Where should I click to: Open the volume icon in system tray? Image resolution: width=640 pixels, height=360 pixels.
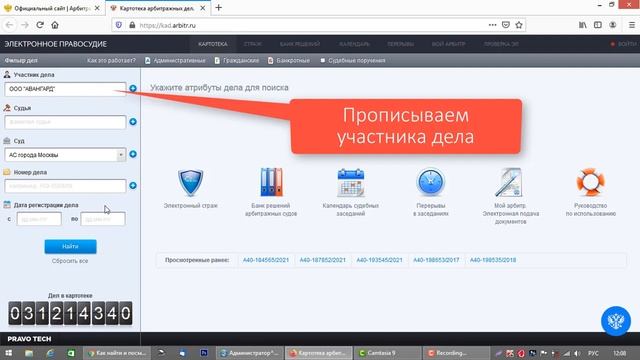[x=577, y=353]
